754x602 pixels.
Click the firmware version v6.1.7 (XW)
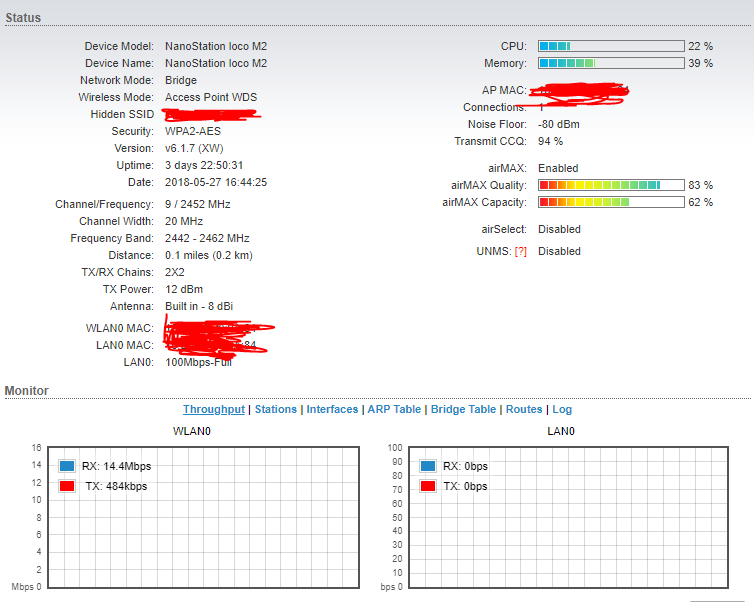[194, 148]
